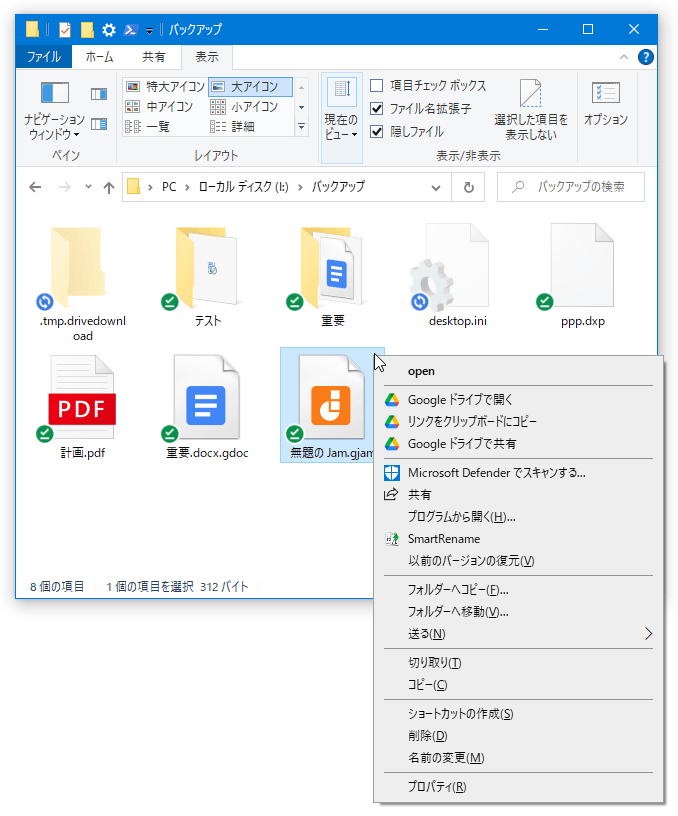Choose リンクをクリップボードにコピー
This screenshot has width=678, height=816.
(518, 422)
